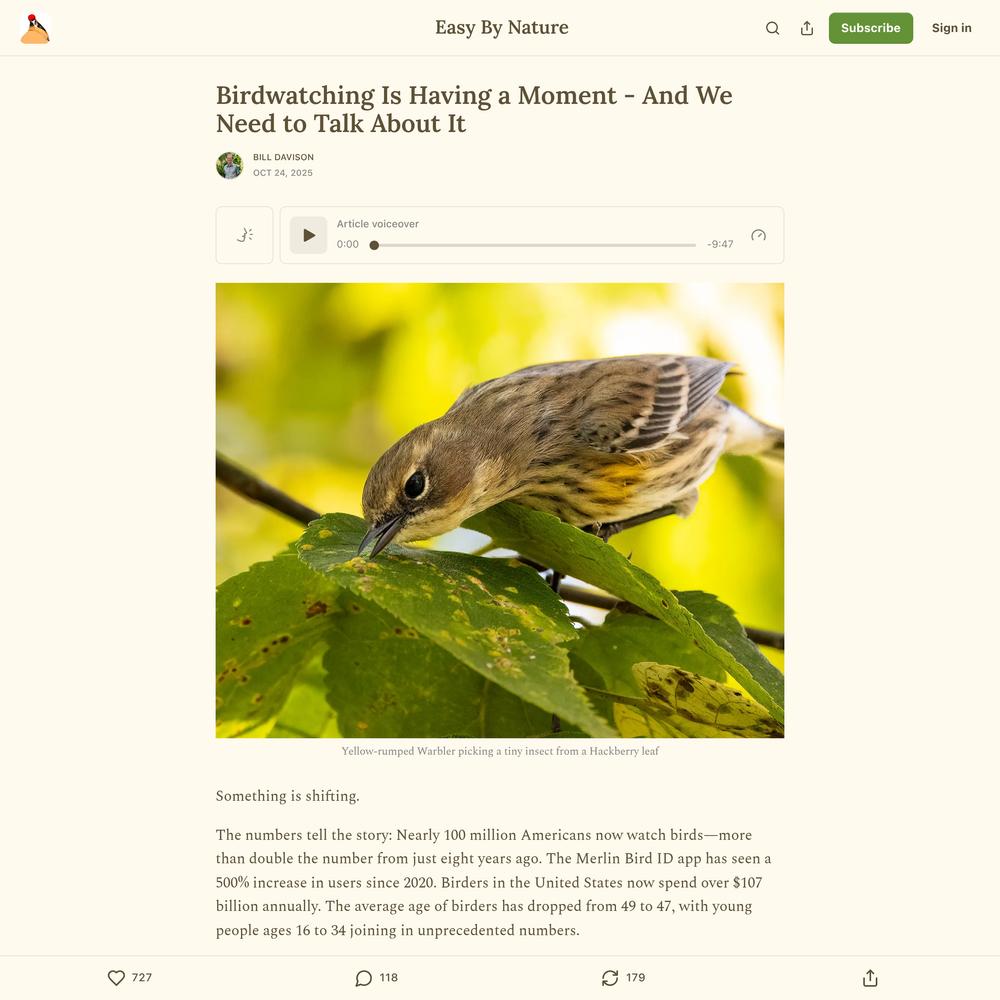Click the Easy By Nature bird logo
The image size is (1000, 1000).
click(35, 28)
